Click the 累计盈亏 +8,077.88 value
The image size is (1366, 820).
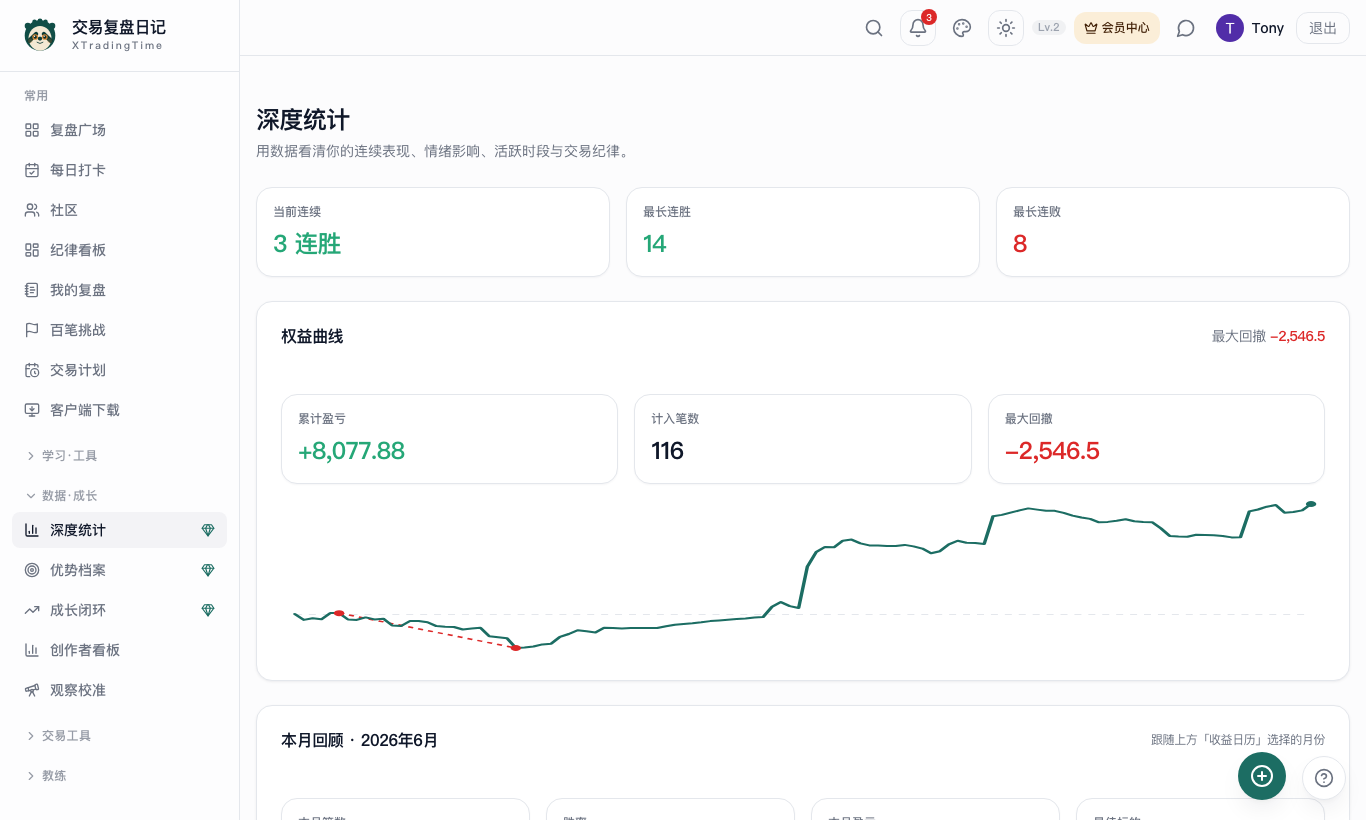click(x=351, y=451)
